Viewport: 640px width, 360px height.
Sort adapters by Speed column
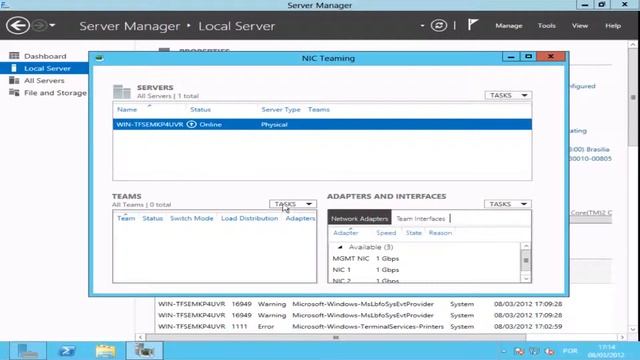tap(386, 233)
